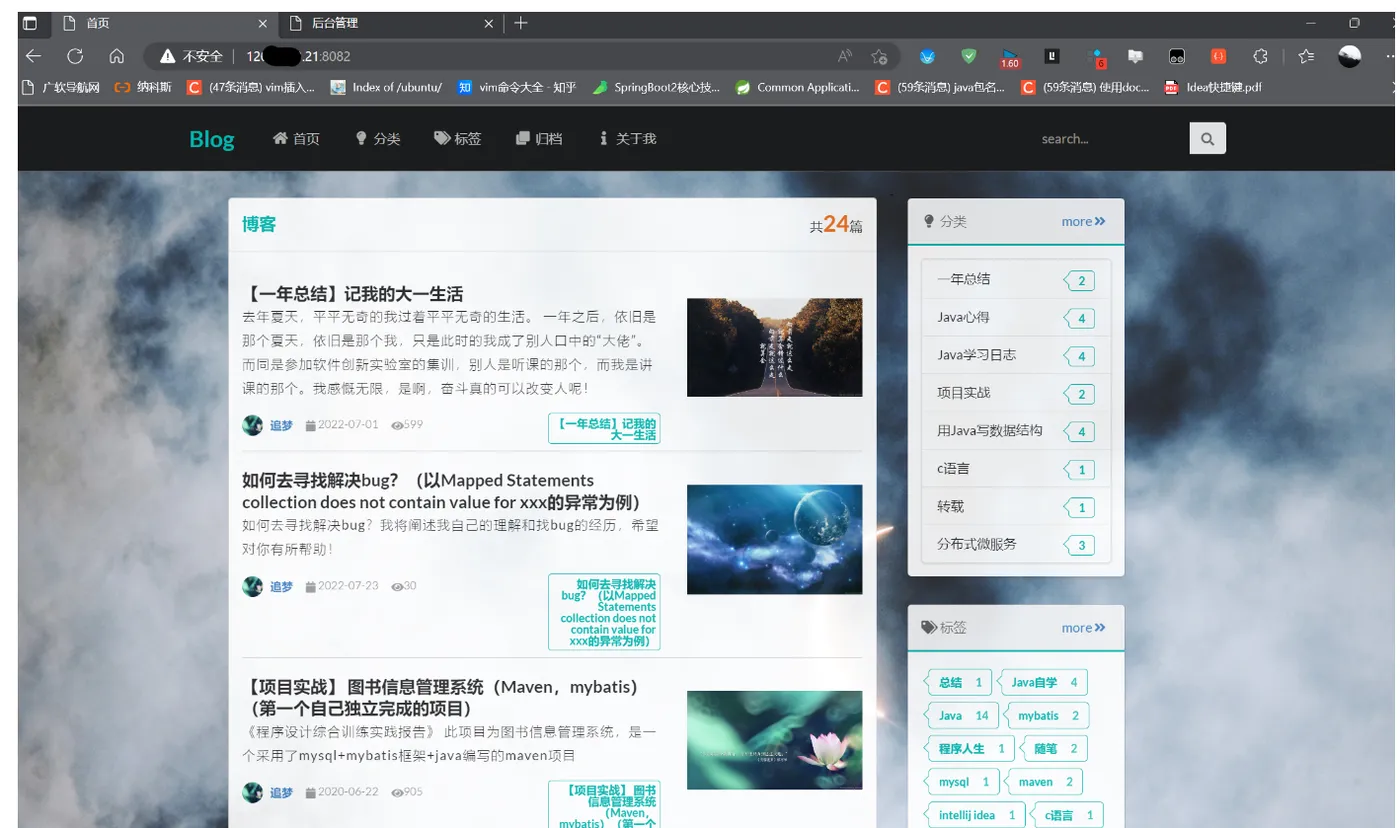Image resolution: width=1400 pixels, height=828 pixels.
Task: Select the Java学习日志 category
Action: pyautogui.click(x=1016, y=355)
